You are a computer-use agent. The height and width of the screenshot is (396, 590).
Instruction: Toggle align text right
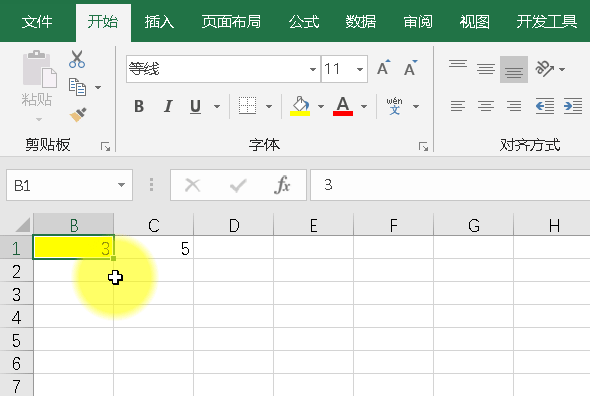click(x=514, y=106)
